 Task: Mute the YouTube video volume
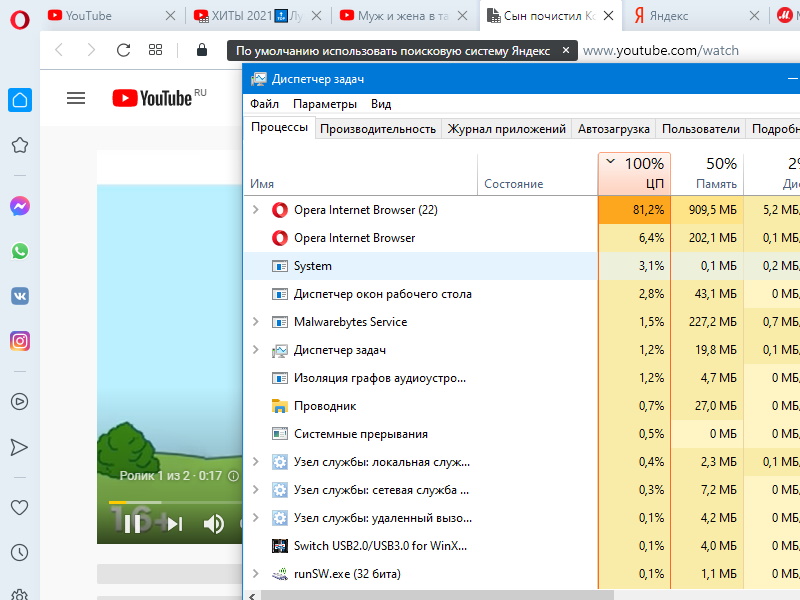[x=214, y=524]
